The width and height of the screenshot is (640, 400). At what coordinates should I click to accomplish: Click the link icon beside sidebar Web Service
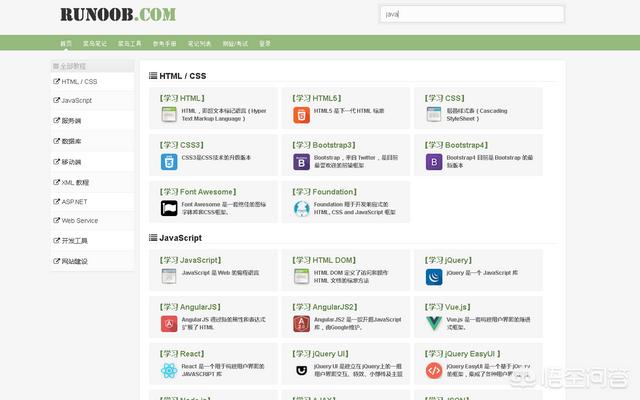point(56,220)
